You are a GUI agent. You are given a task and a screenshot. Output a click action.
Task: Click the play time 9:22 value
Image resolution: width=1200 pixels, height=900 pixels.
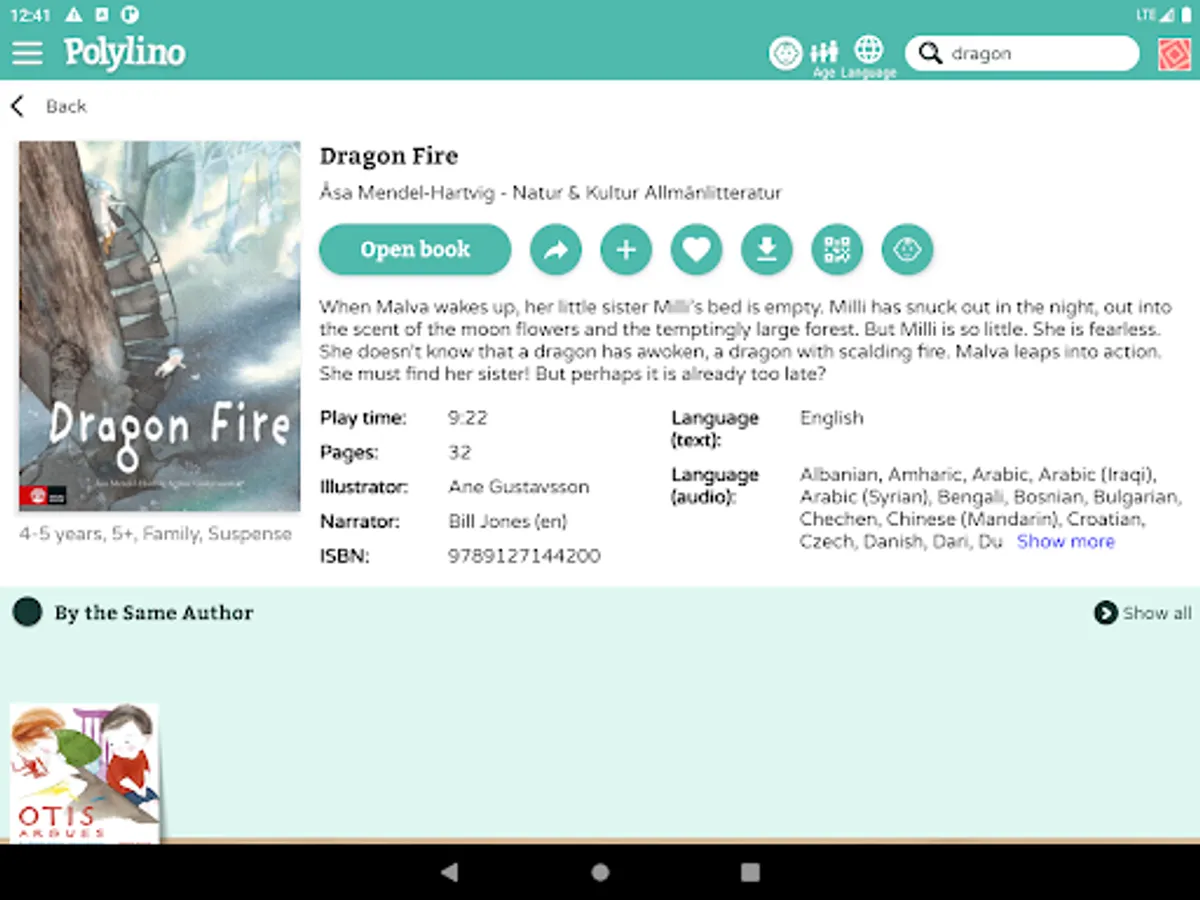pyautogui.click(x=467, y=418)
